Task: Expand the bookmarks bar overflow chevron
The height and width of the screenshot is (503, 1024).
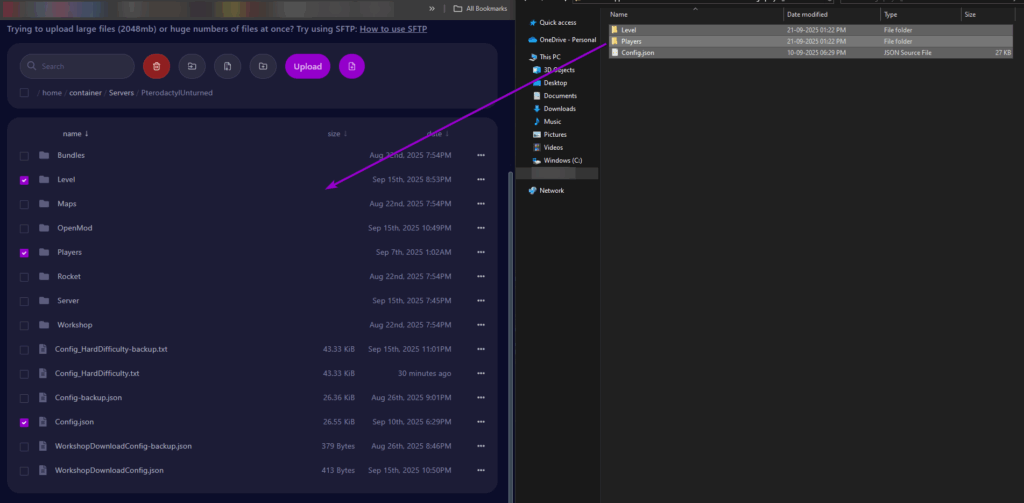Action: tap(432, 8)
